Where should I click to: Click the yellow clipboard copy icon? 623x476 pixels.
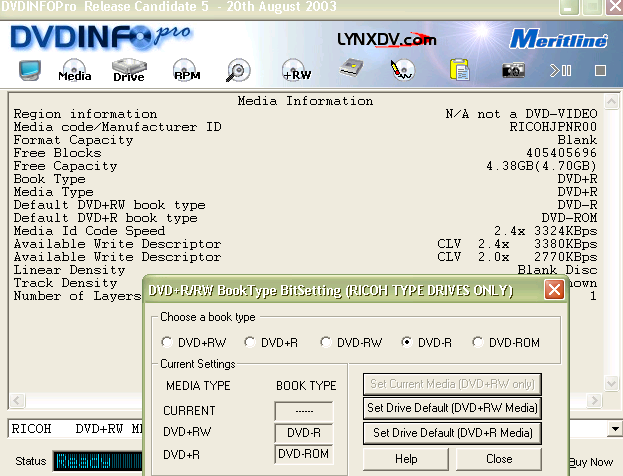pyautogui.click(x=460, y=70)
